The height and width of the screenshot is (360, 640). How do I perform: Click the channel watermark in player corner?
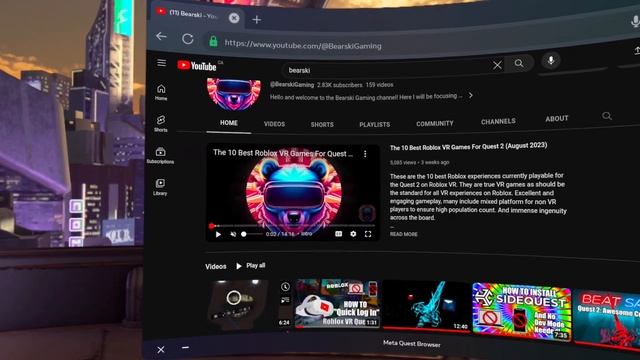pos(367,213)
